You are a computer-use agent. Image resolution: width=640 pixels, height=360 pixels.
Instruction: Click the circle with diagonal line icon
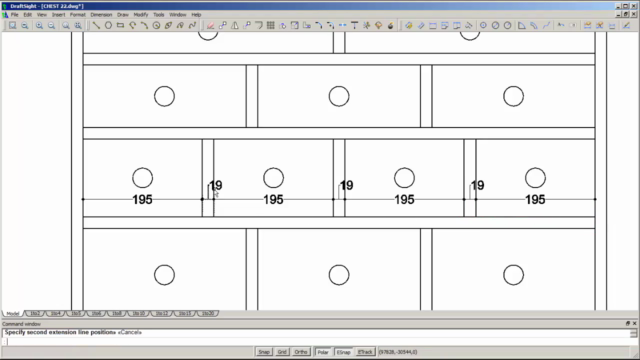(x=495, y=25)
